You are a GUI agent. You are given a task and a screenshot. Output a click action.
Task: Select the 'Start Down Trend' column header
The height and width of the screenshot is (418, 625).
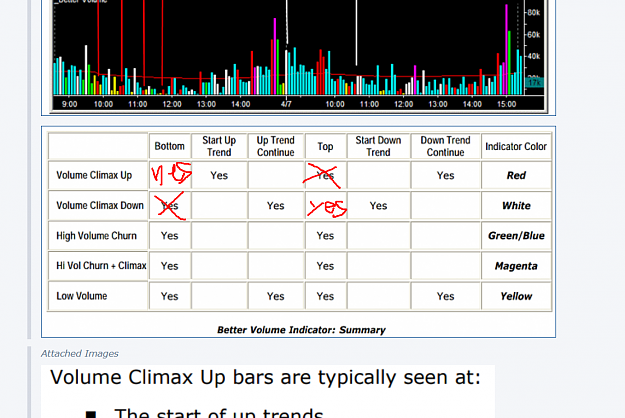pyautogui.click(x=378, y=146)
